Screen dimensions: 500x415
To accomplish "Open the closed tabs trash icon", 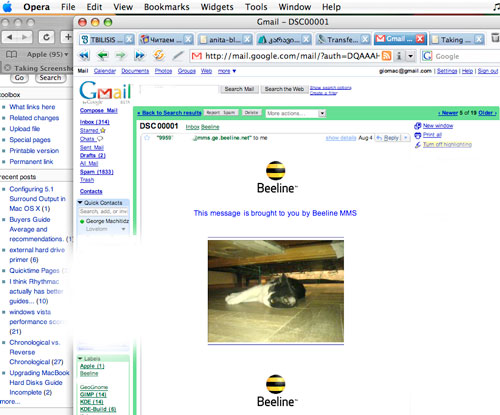I will pos(495,39).
